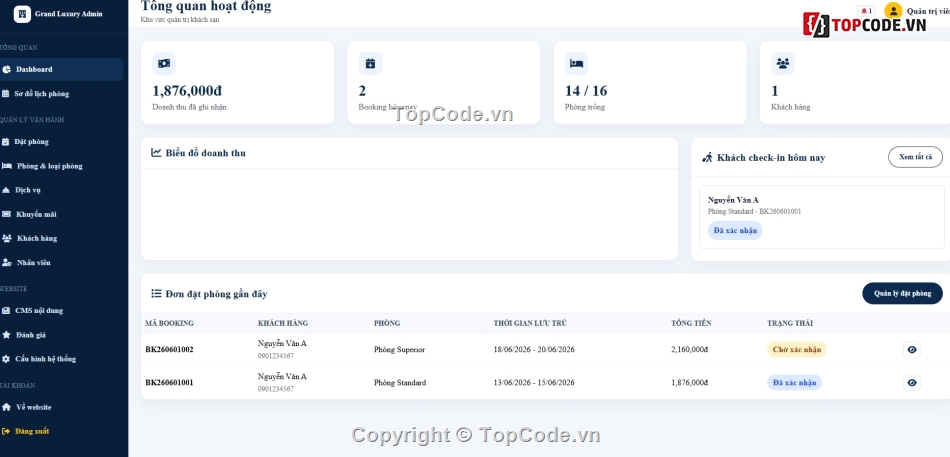Open Sơ đồ lịch phòng in sidebar
The image size is (950, 457).
pos(61,94)
